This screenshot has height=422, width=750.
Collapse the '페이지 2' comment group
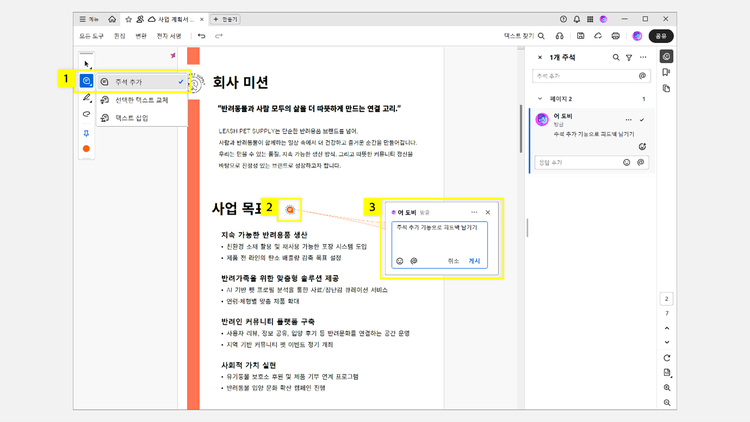point(540,99)
